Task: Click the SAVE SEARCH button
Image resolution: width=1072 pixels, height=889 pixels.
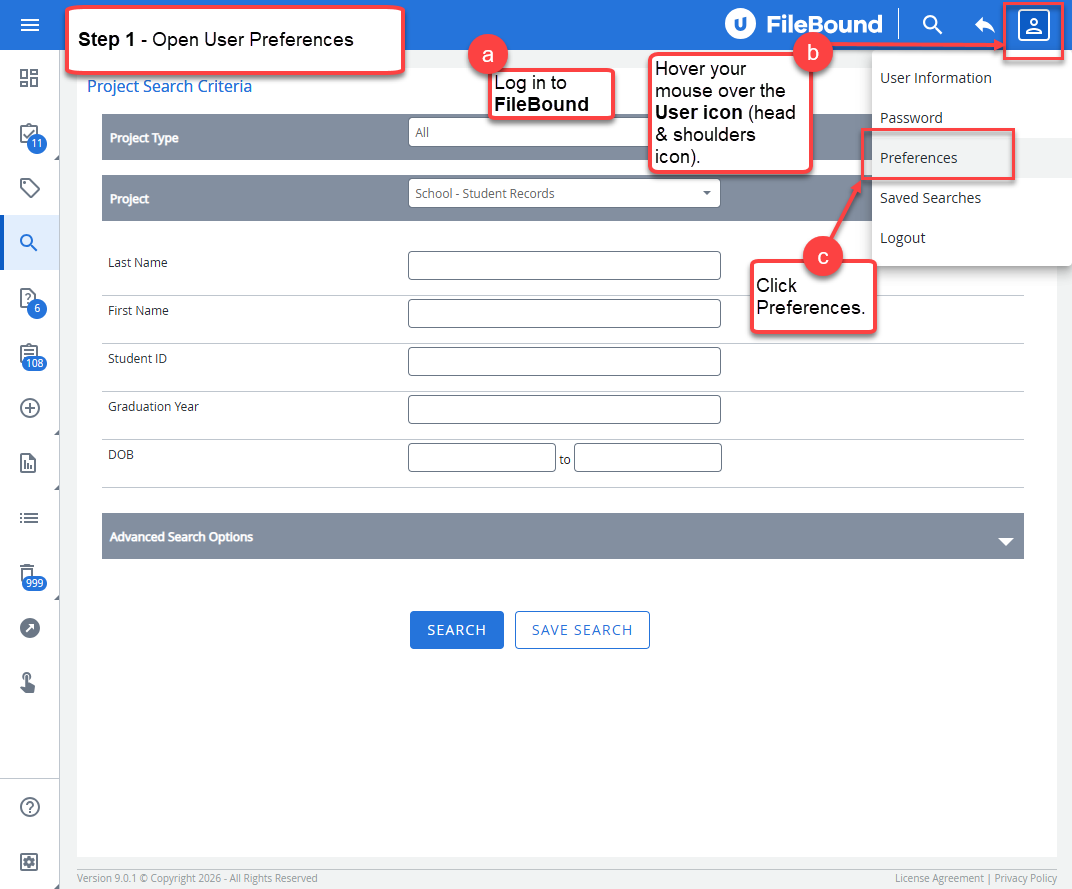Action: point(582,630)
